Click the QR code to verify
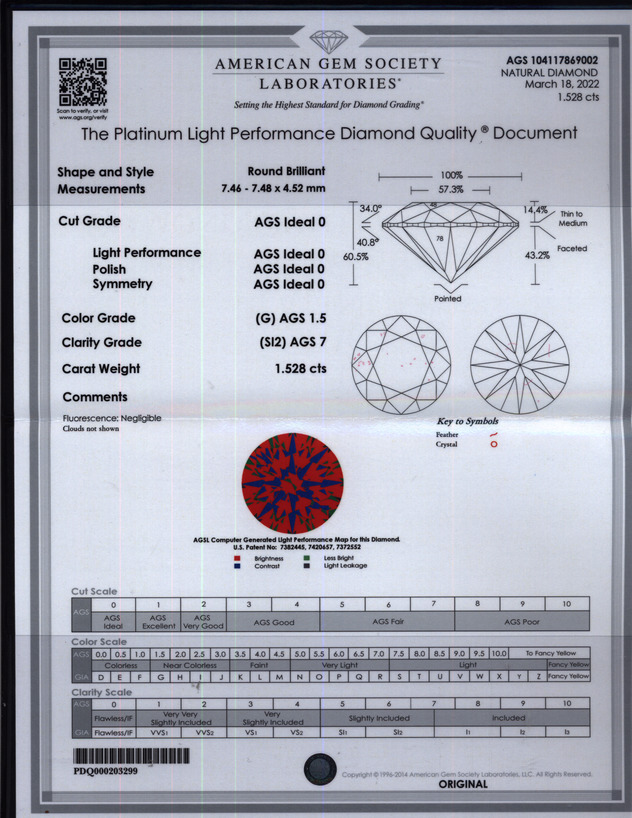The height and width of the screenshot is (818, 632). point(82,80)
